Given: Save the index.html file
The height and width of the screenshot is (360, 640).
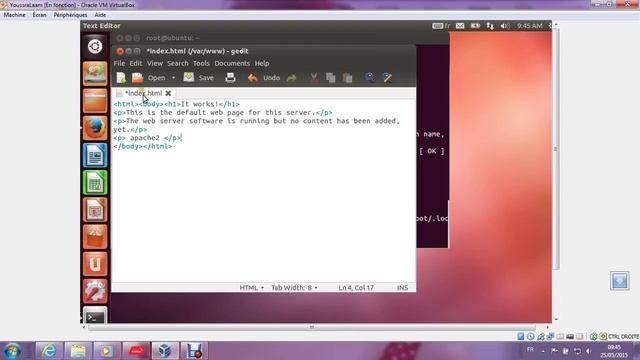Looking at the screenshot, I should [199, 78].
